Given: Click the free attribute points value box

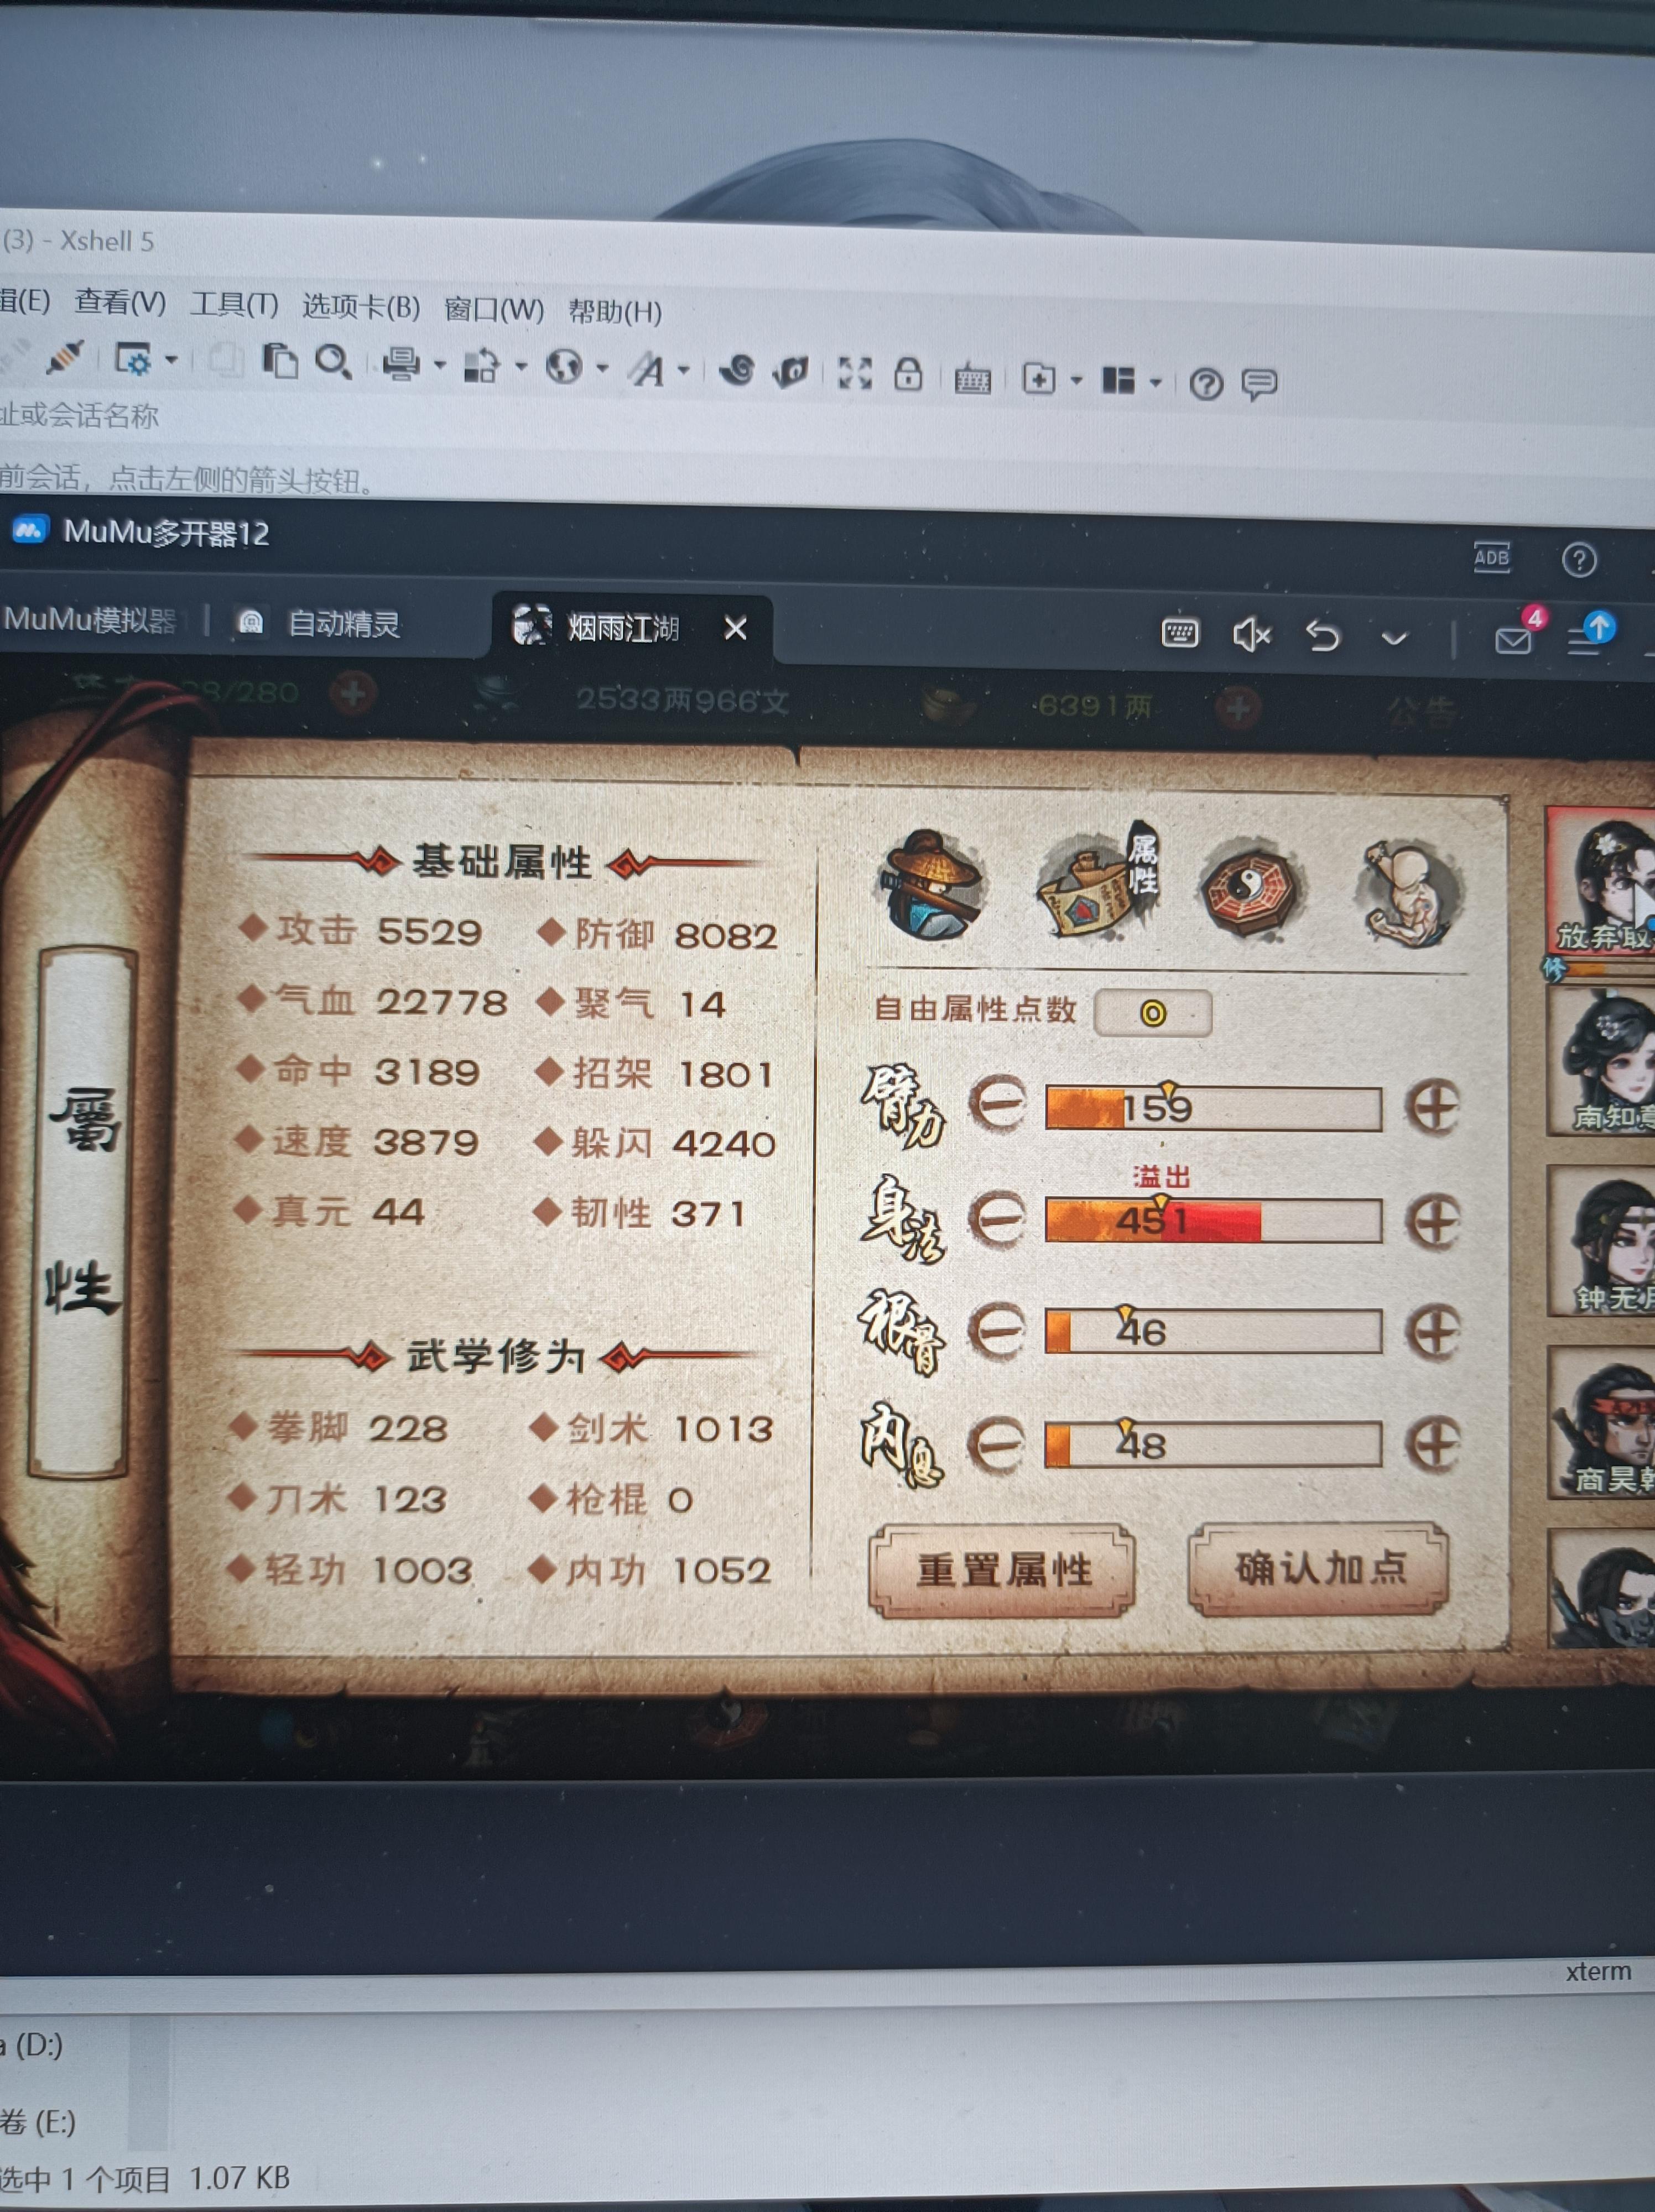Looking at the screenshot, I should pos(1153,1013).
